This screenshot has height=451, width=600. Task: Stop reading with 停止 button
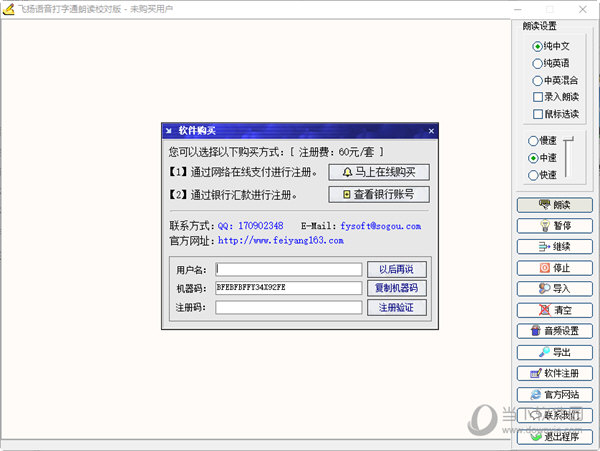(x=554, y=268)
